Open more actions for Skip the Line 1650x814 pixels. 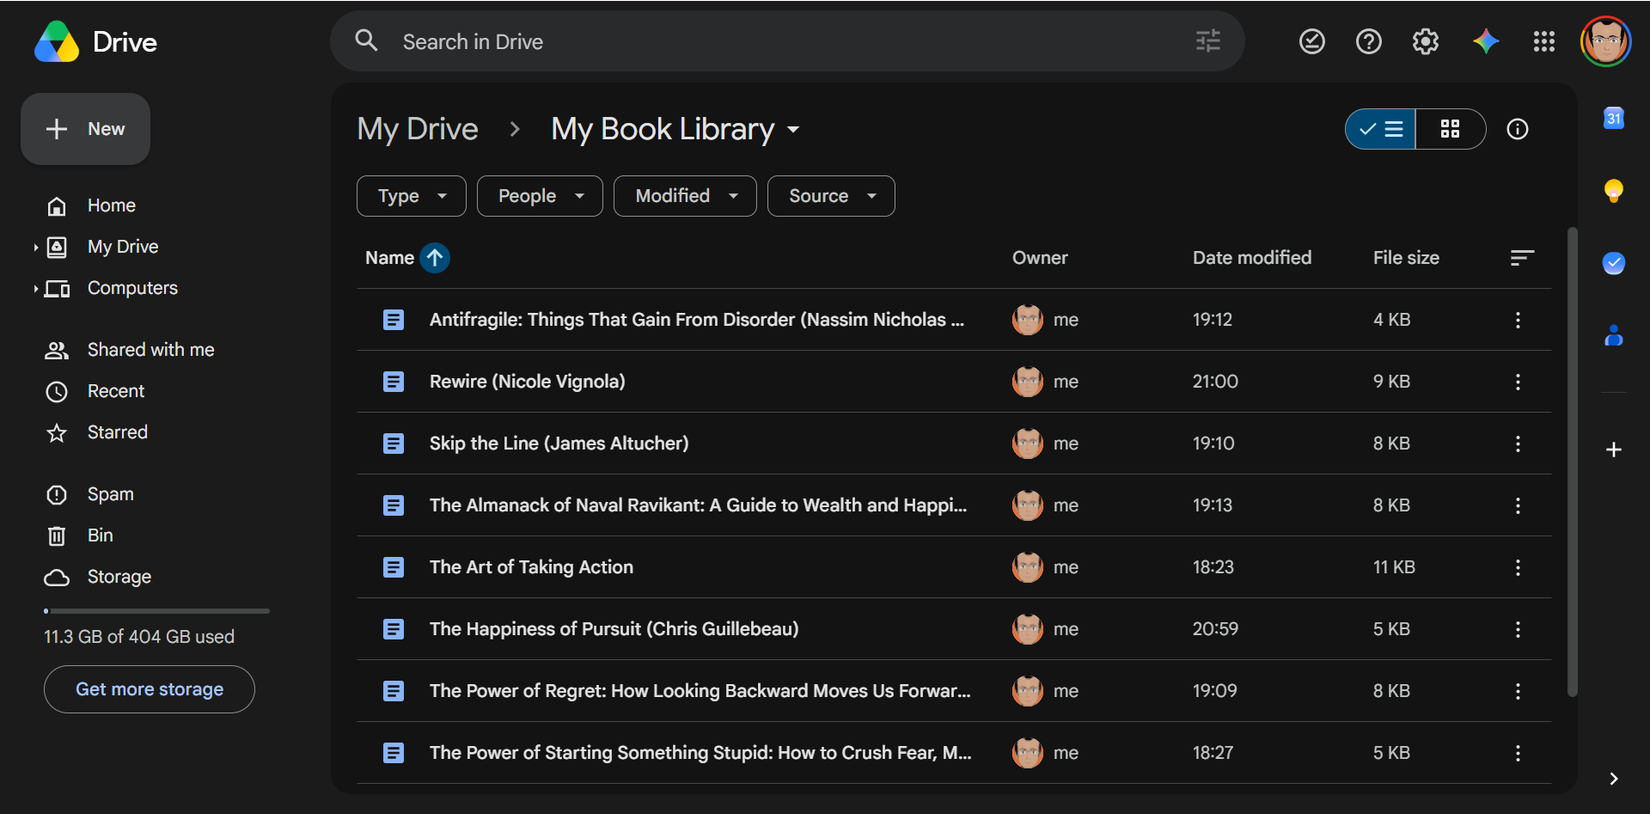[1518, 444]
